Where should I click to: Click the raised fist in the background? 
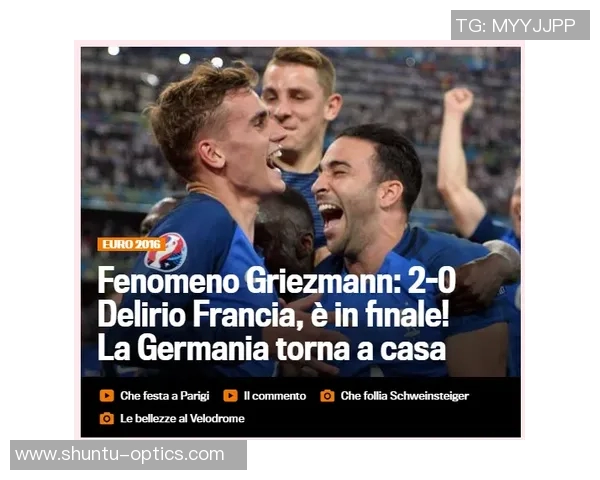[x=458, y=100]
